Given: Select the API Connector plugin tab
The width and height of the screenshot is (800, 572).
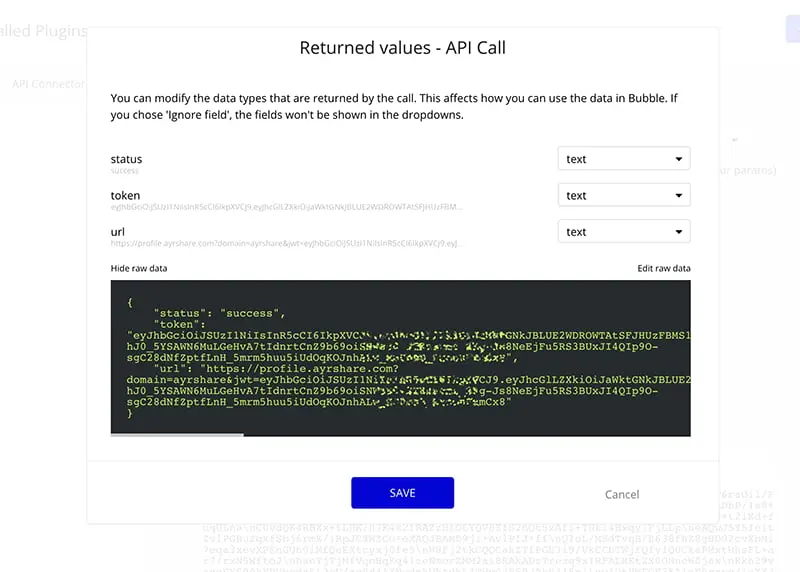Looking at the screenshot, I should point(48,84).
